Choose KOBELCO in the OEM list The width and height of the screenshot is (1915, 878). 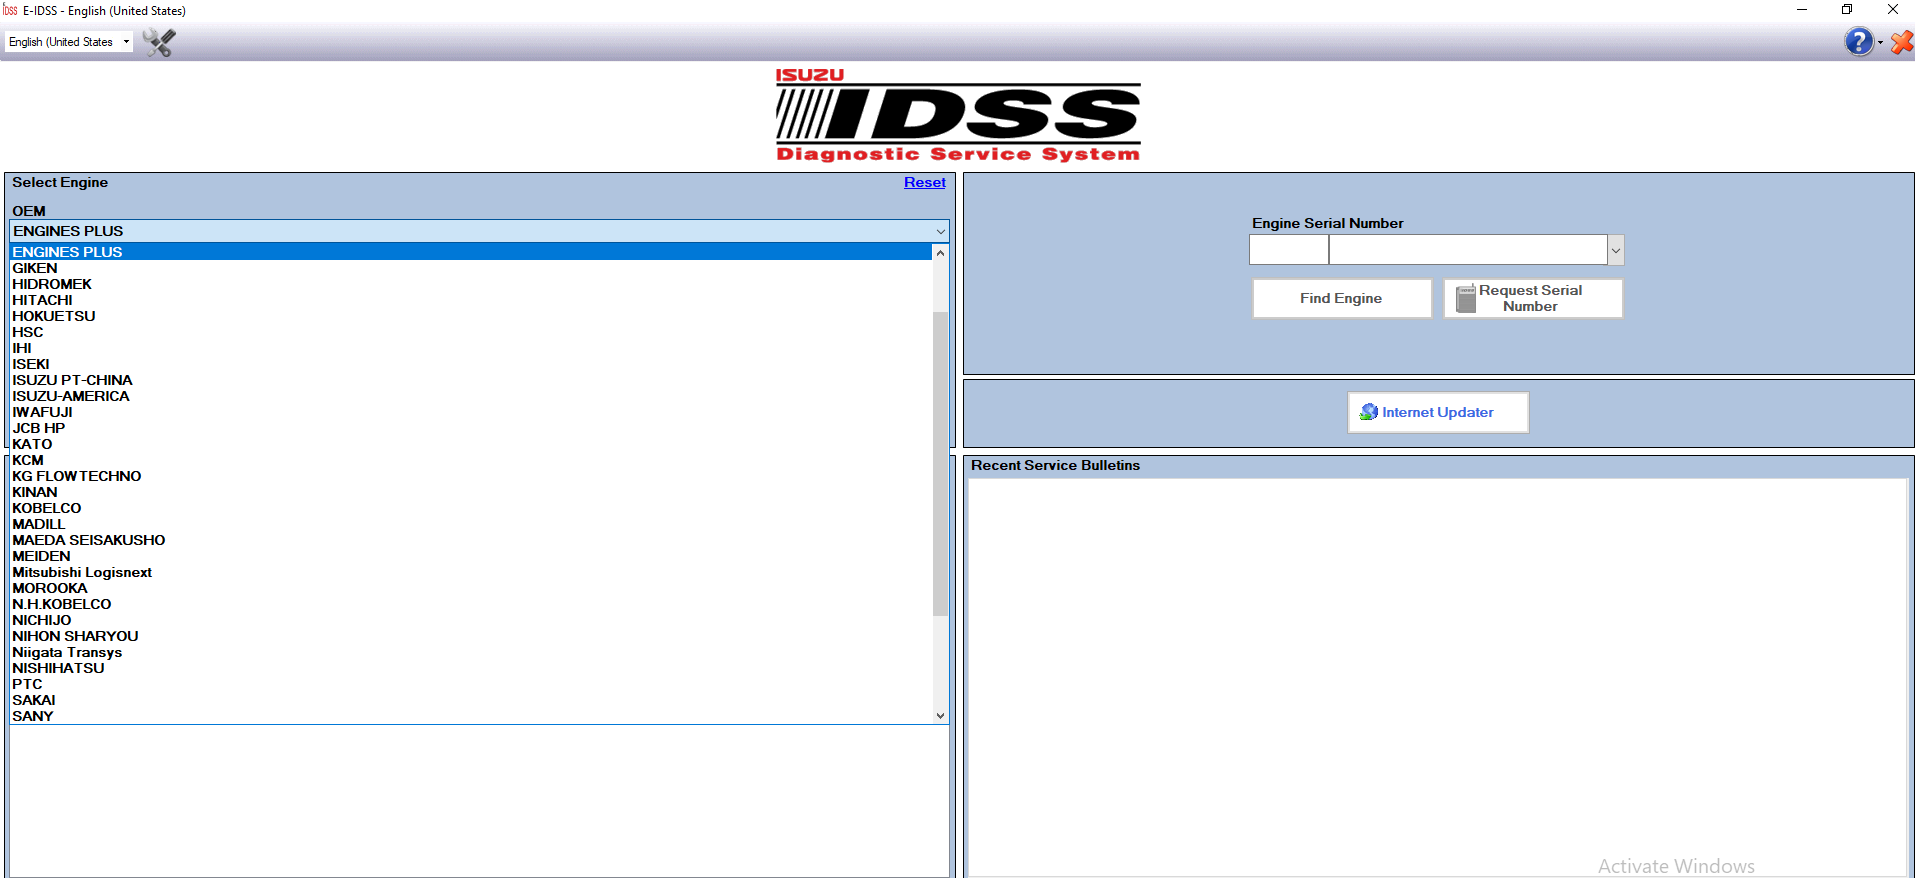47,508
